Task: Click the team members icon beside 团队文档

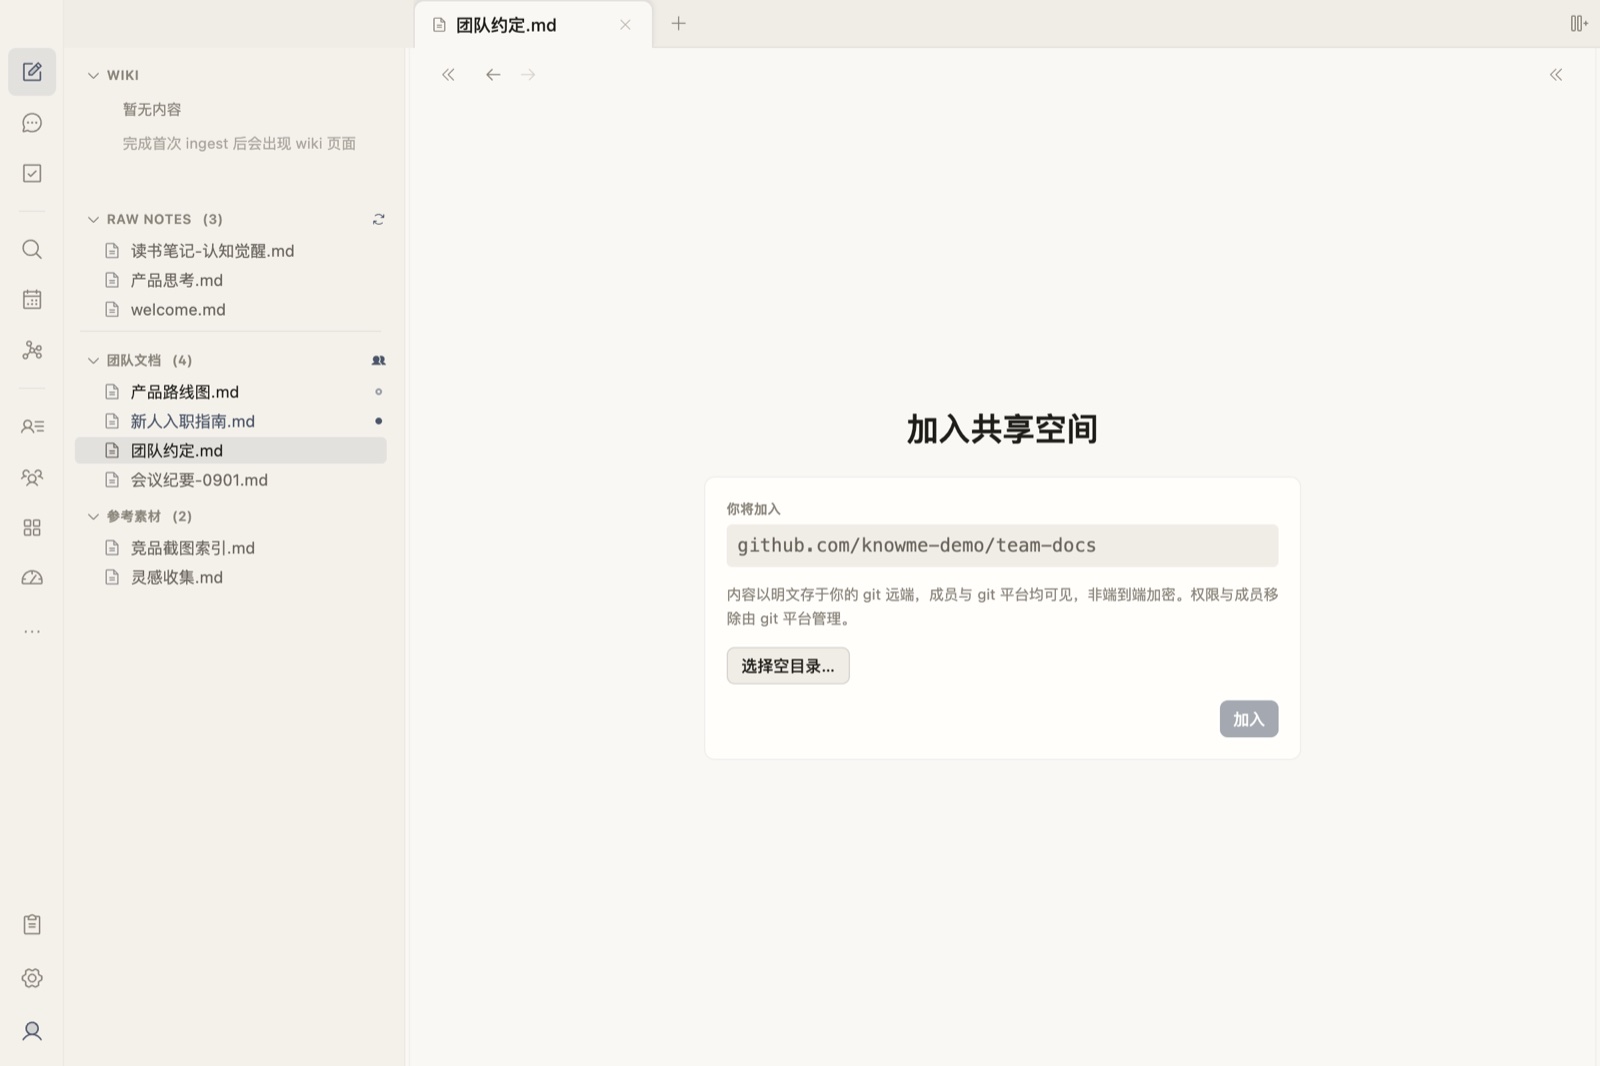Action: tap(378, 360)
